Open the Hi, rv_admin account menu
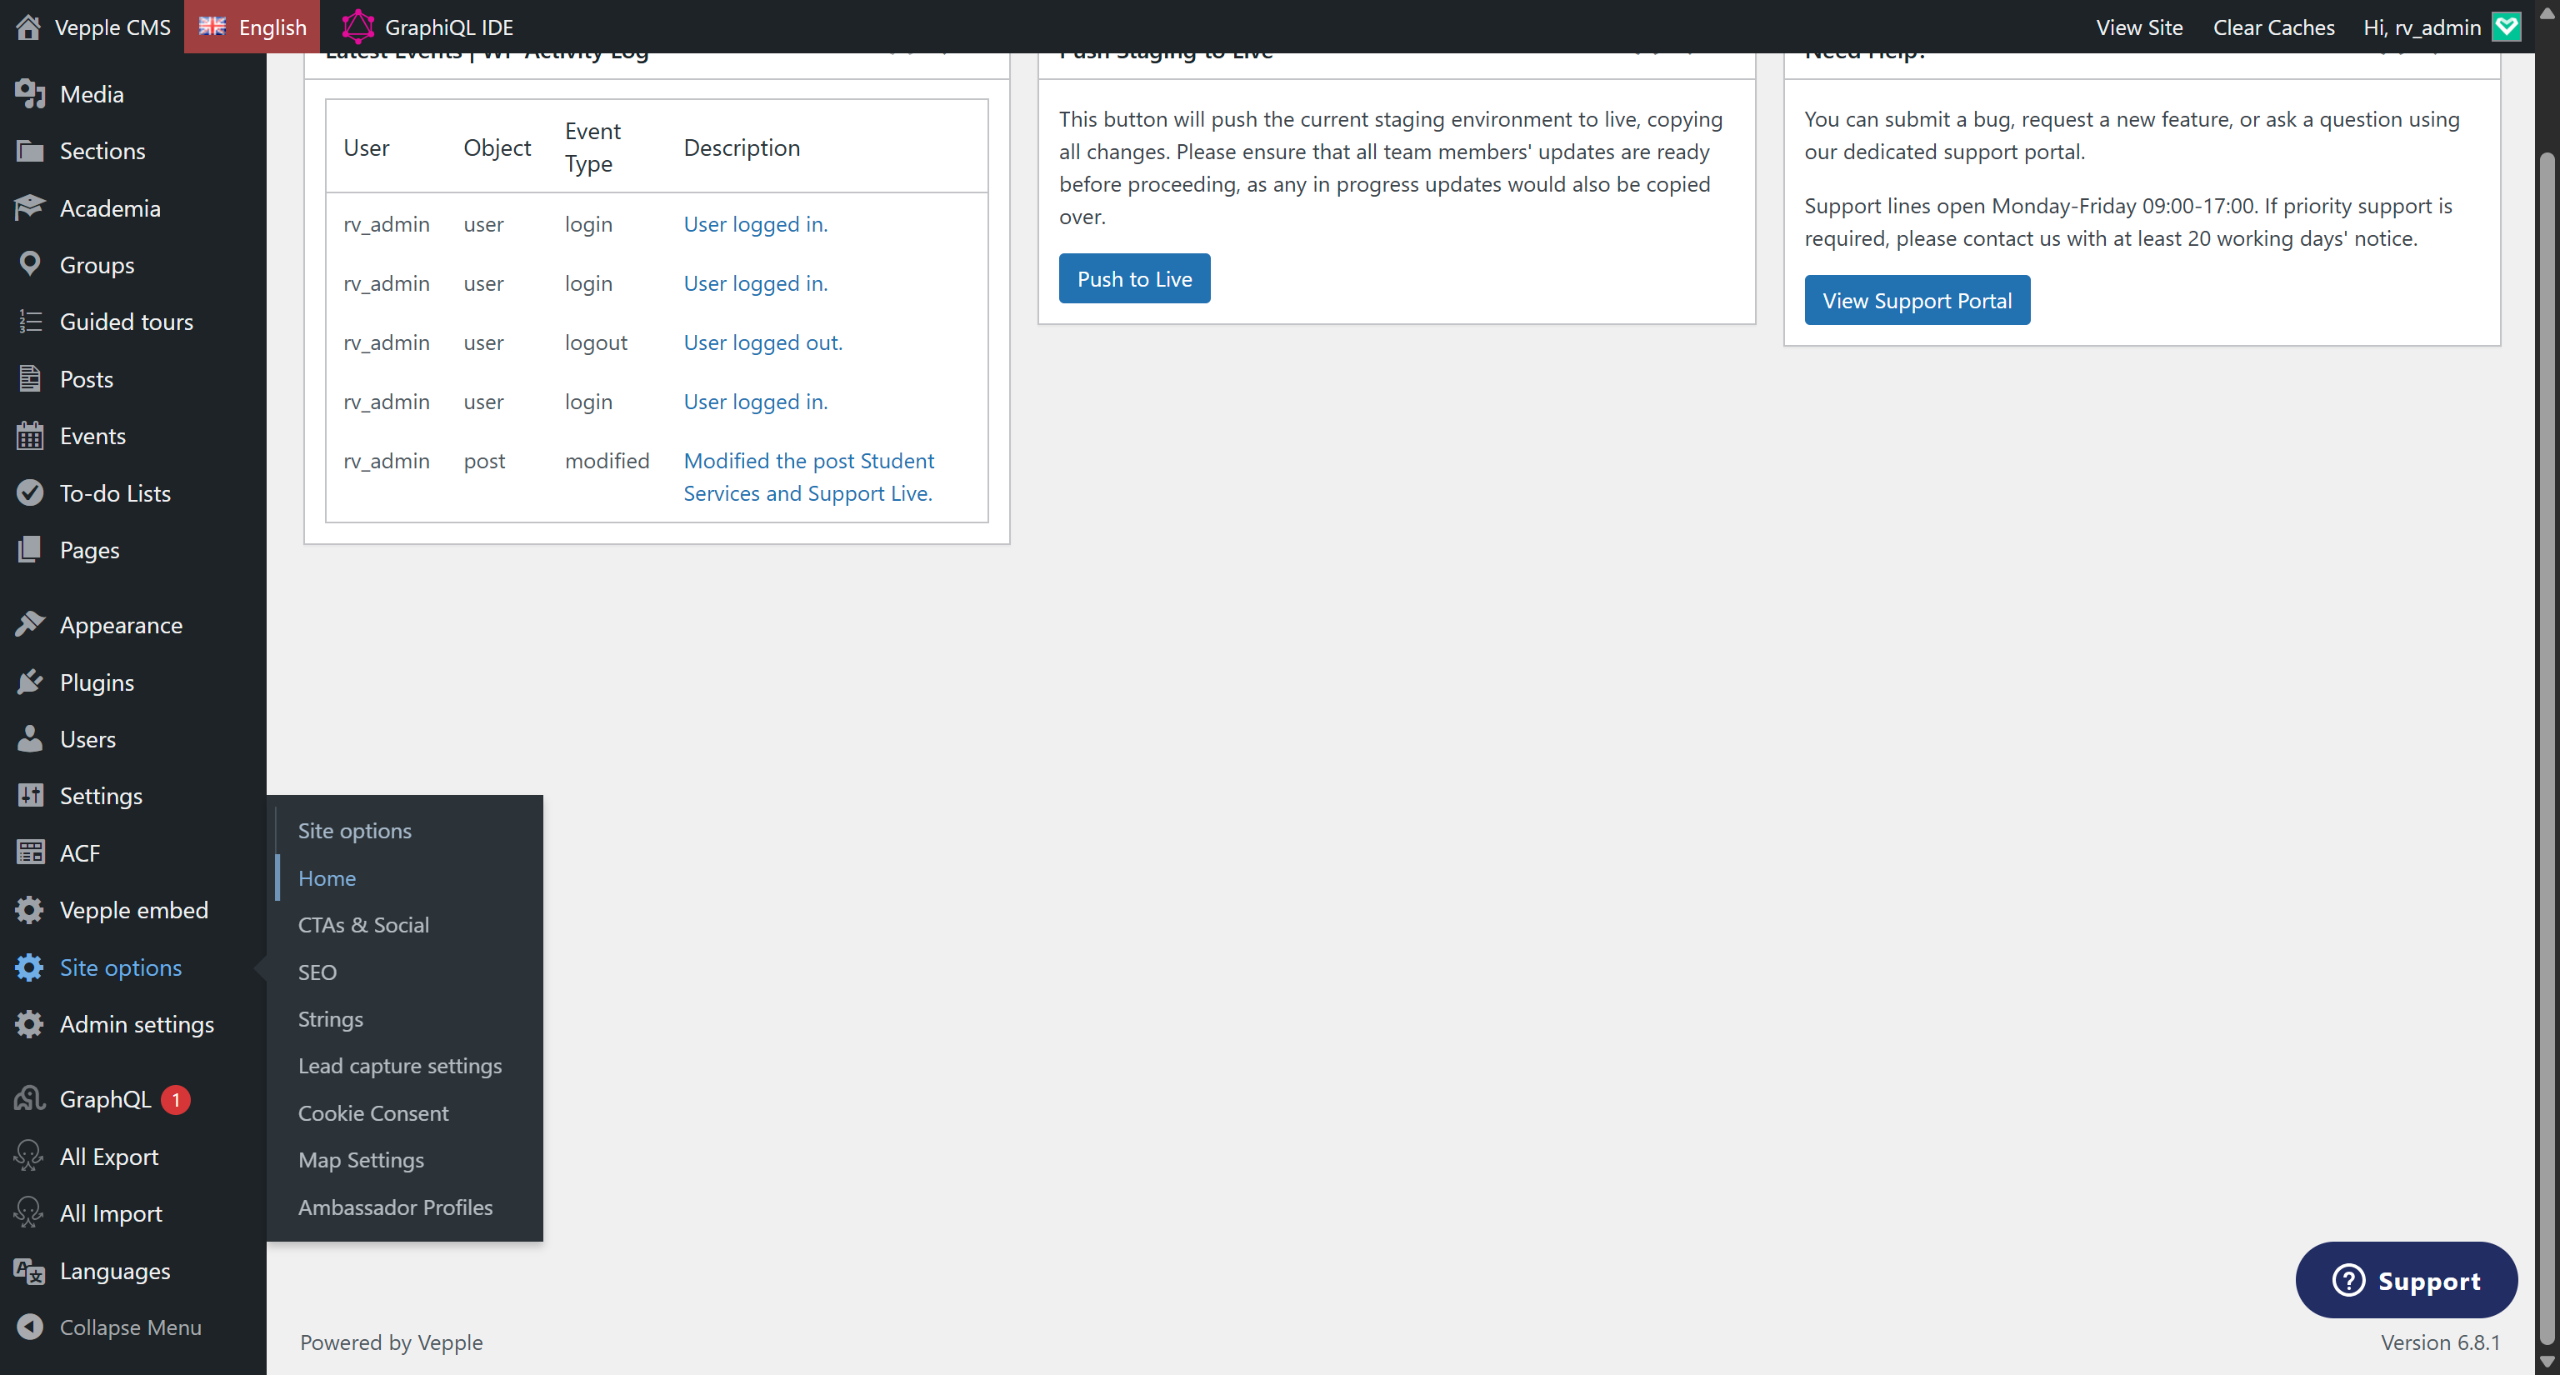The height and width of the screenshot is (1375, 2560). pos(2421,27)
